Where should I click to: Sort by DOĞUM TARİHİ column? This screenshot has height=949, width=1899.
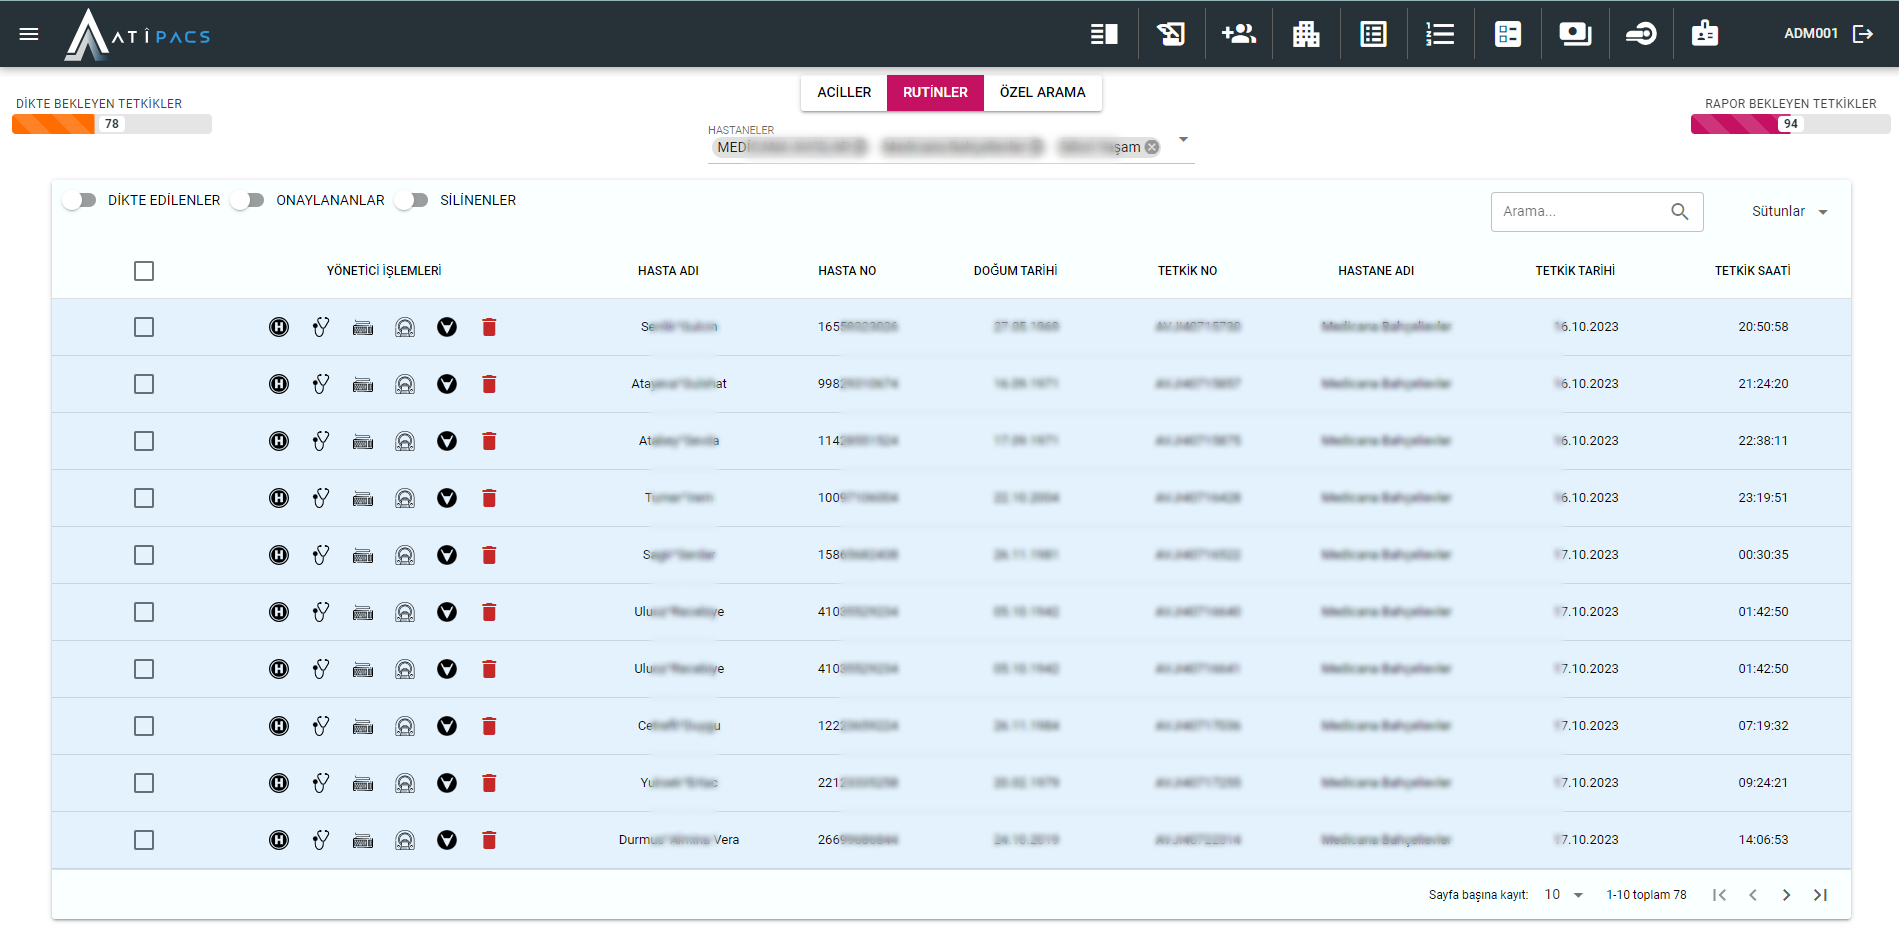tap(1015, 271)
